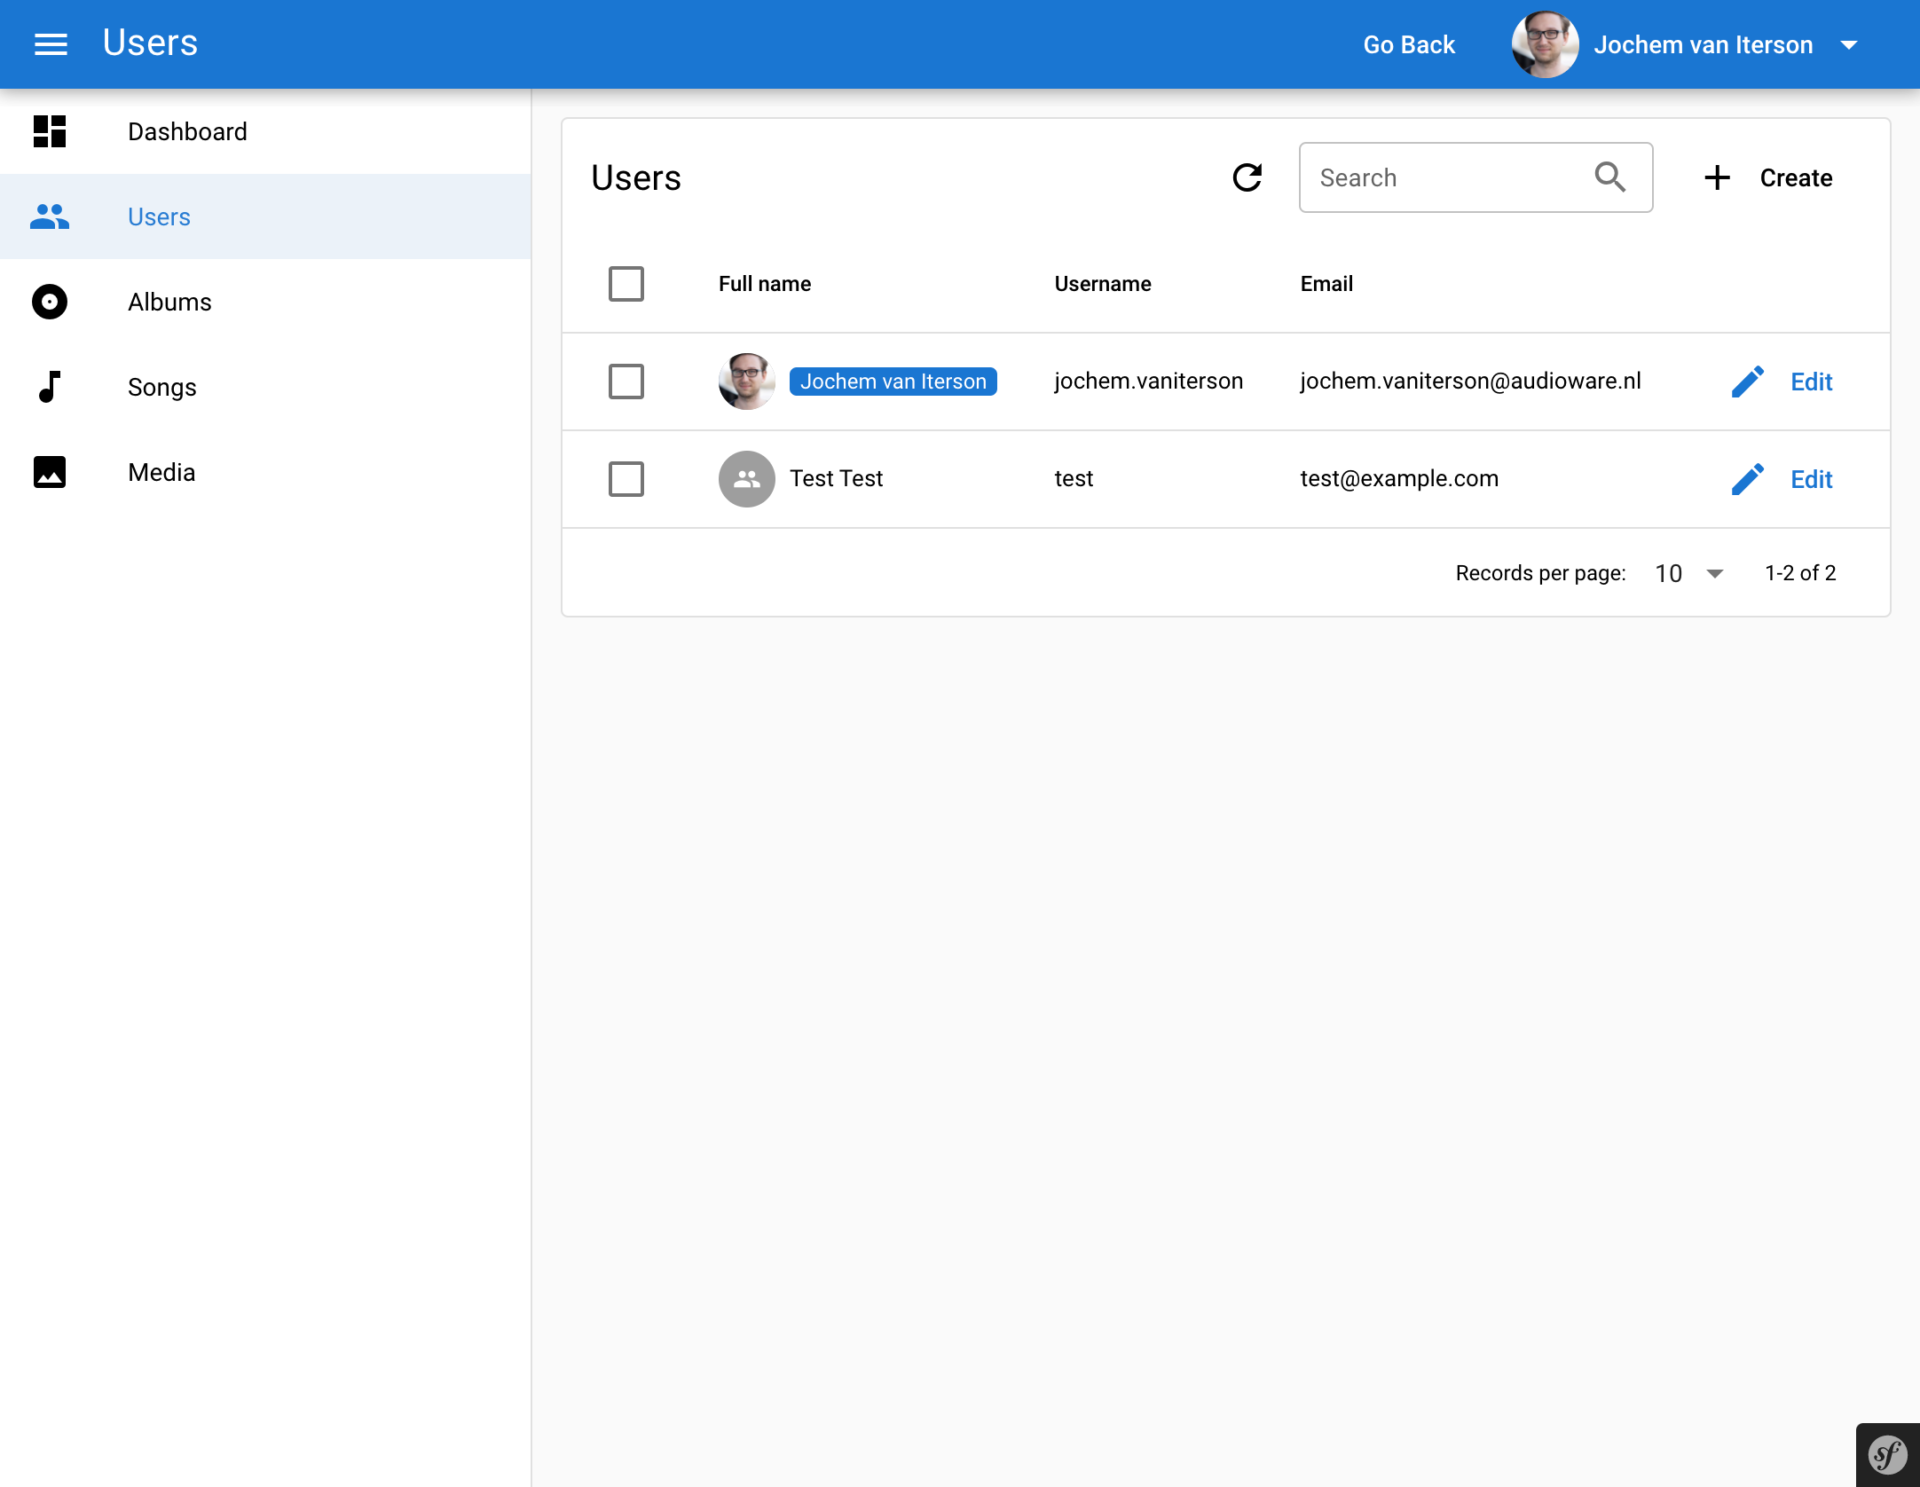
Task: Toggle the select-all checkbox in table header
Action: (x=626, y=284)
